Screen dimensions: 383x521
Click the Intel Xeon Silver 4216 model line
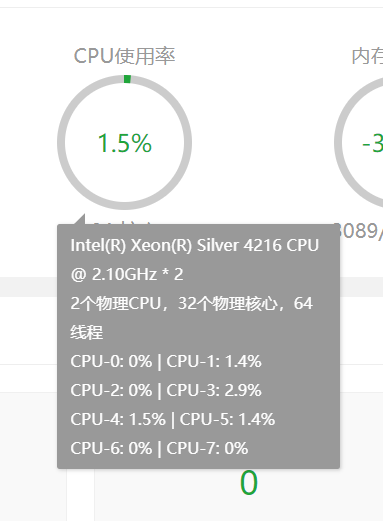point(195,246)
